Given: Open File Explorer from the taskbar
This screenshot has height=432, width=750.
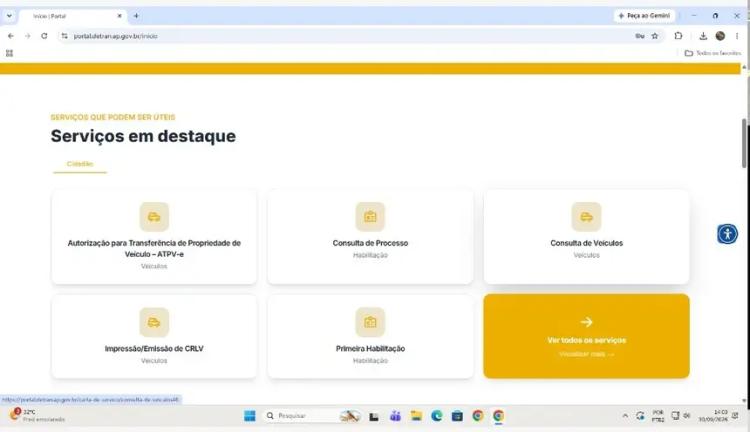Looking at the screenshot, I should point(416,416).
